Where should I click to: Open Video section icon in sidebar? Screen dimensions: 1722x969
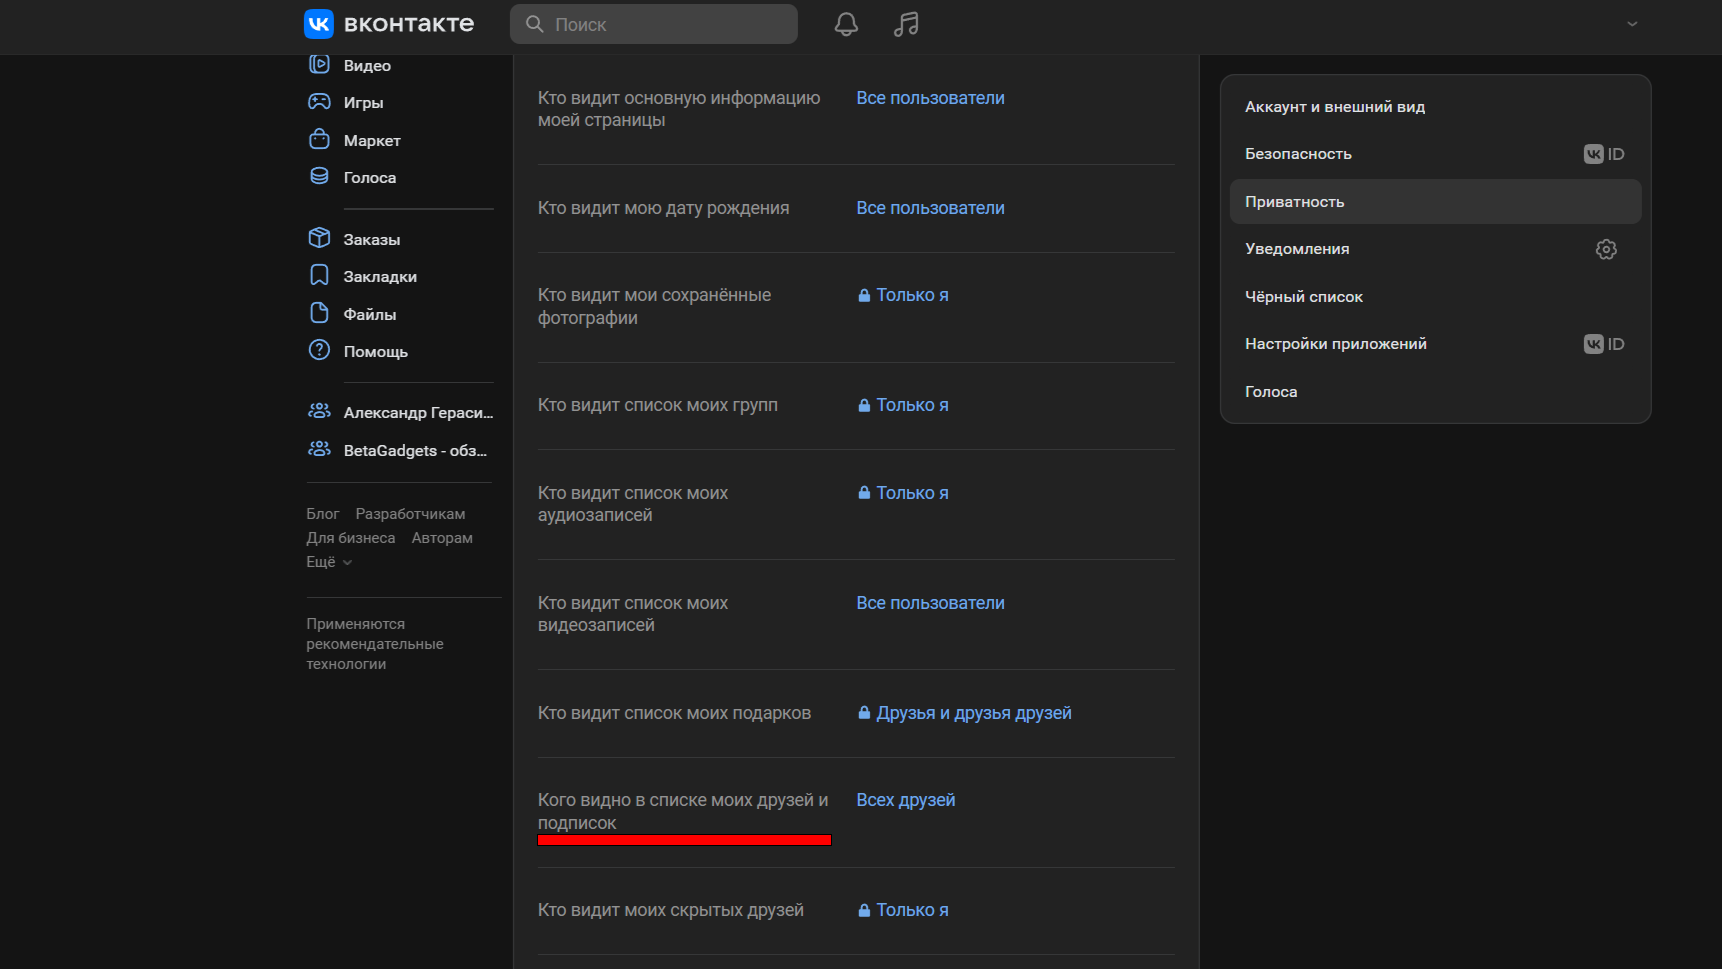319,65
